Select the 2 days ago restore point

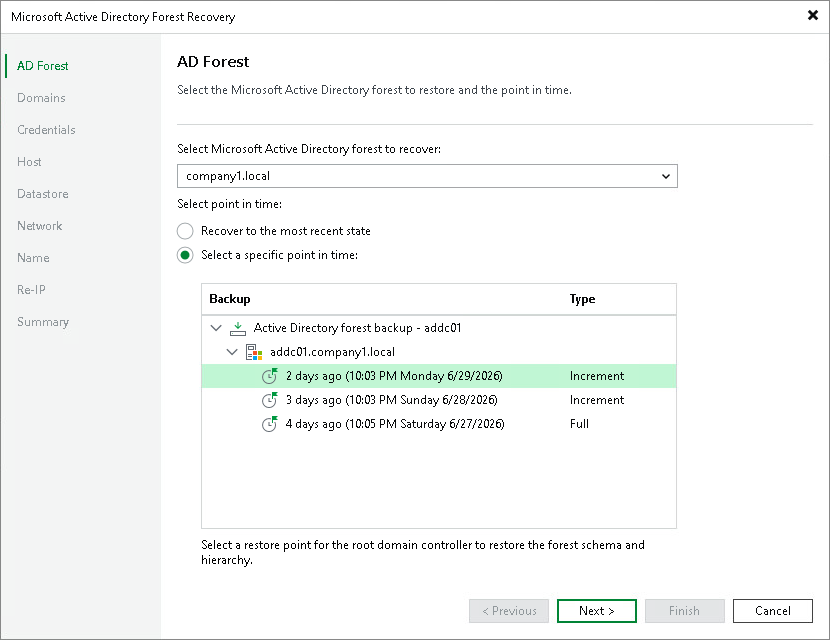tap(439, 376)
